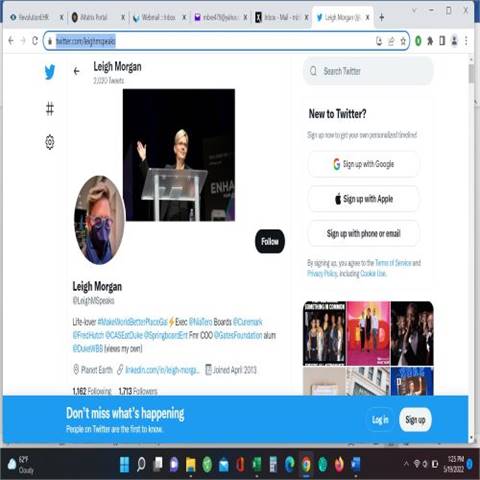Toggle the browser side panel icon
This screenshot has width=480, height=480.
point(442,41)
